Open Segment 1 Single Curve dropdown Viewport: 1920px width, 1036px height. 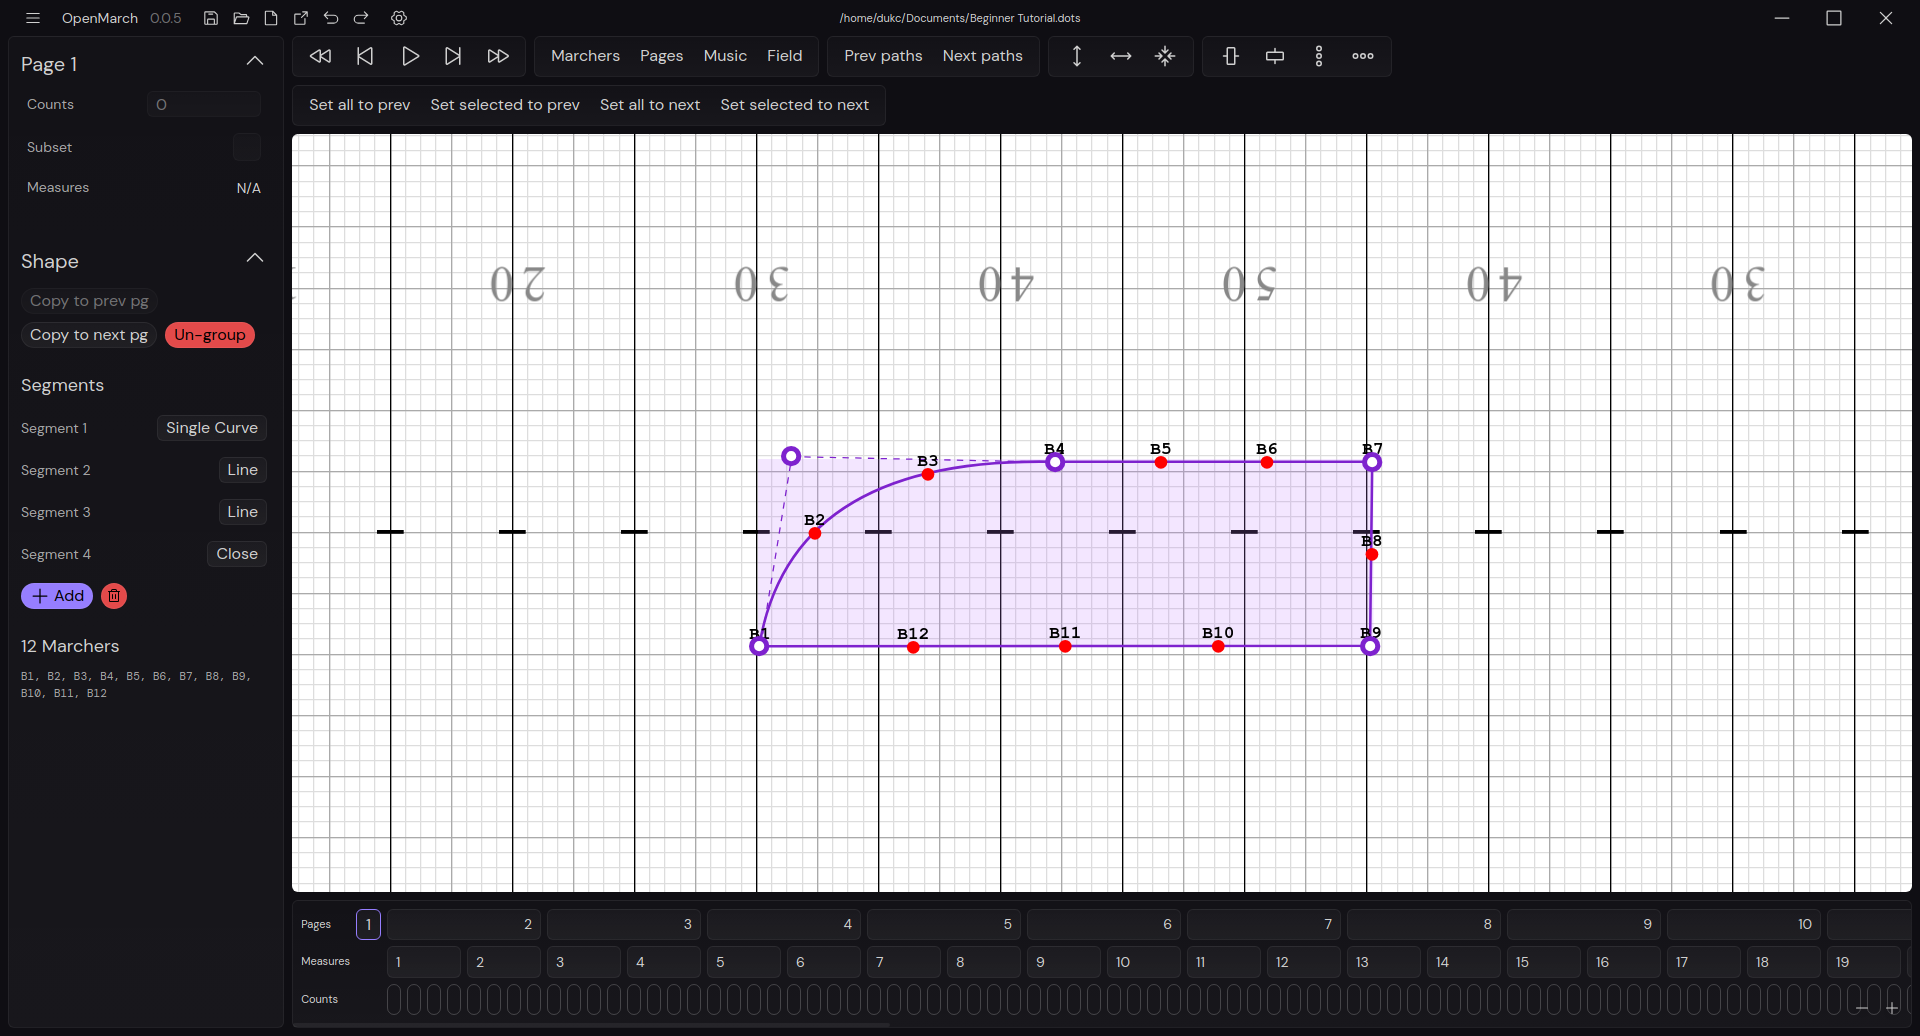211,428
